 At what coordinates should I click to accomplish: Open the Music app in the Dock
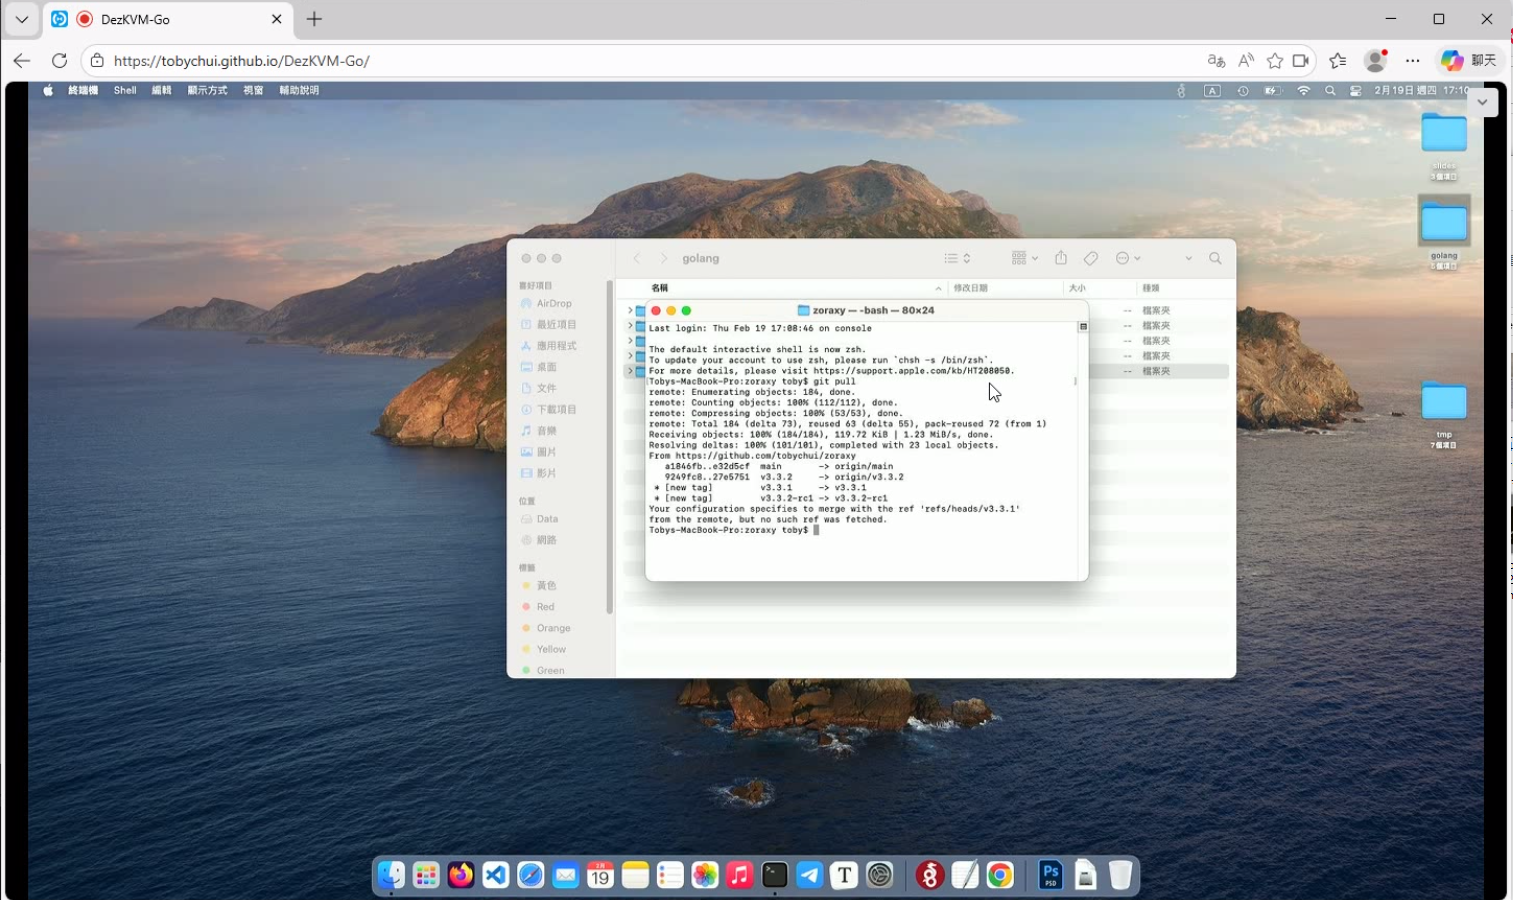point(740,876)
